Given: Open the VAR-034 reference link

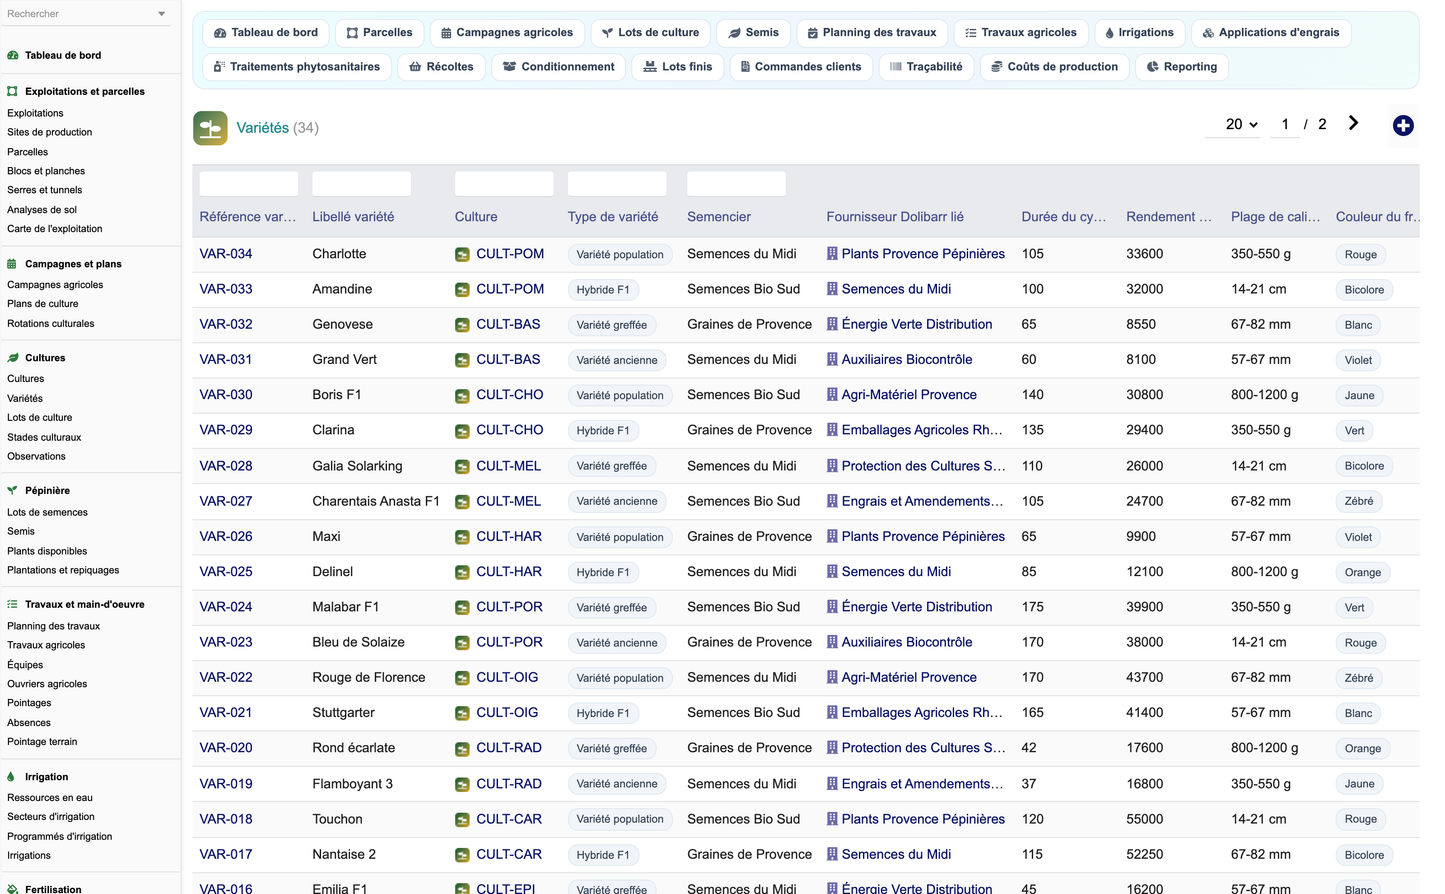Looking at the screenshot, I should point(226,254).
